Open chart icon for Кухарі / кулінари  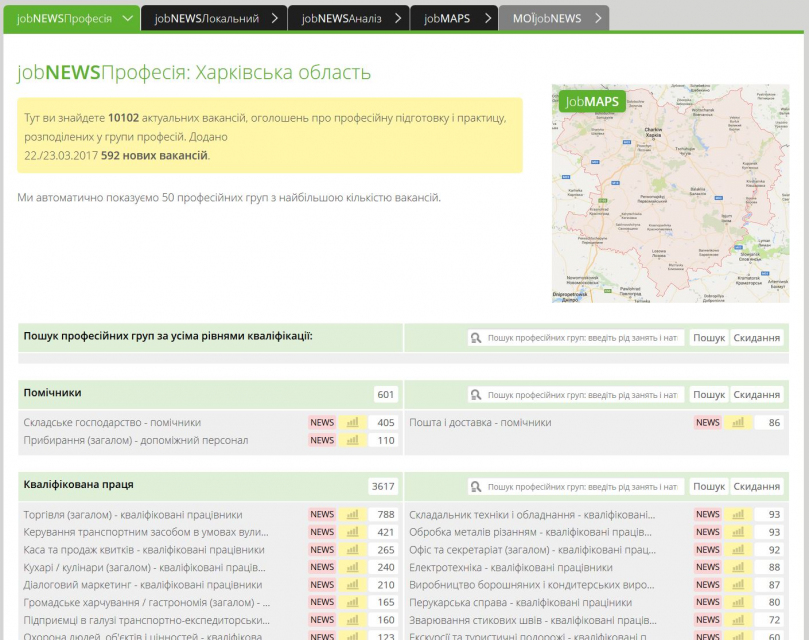pyautogui.click(x=352, y=567)
